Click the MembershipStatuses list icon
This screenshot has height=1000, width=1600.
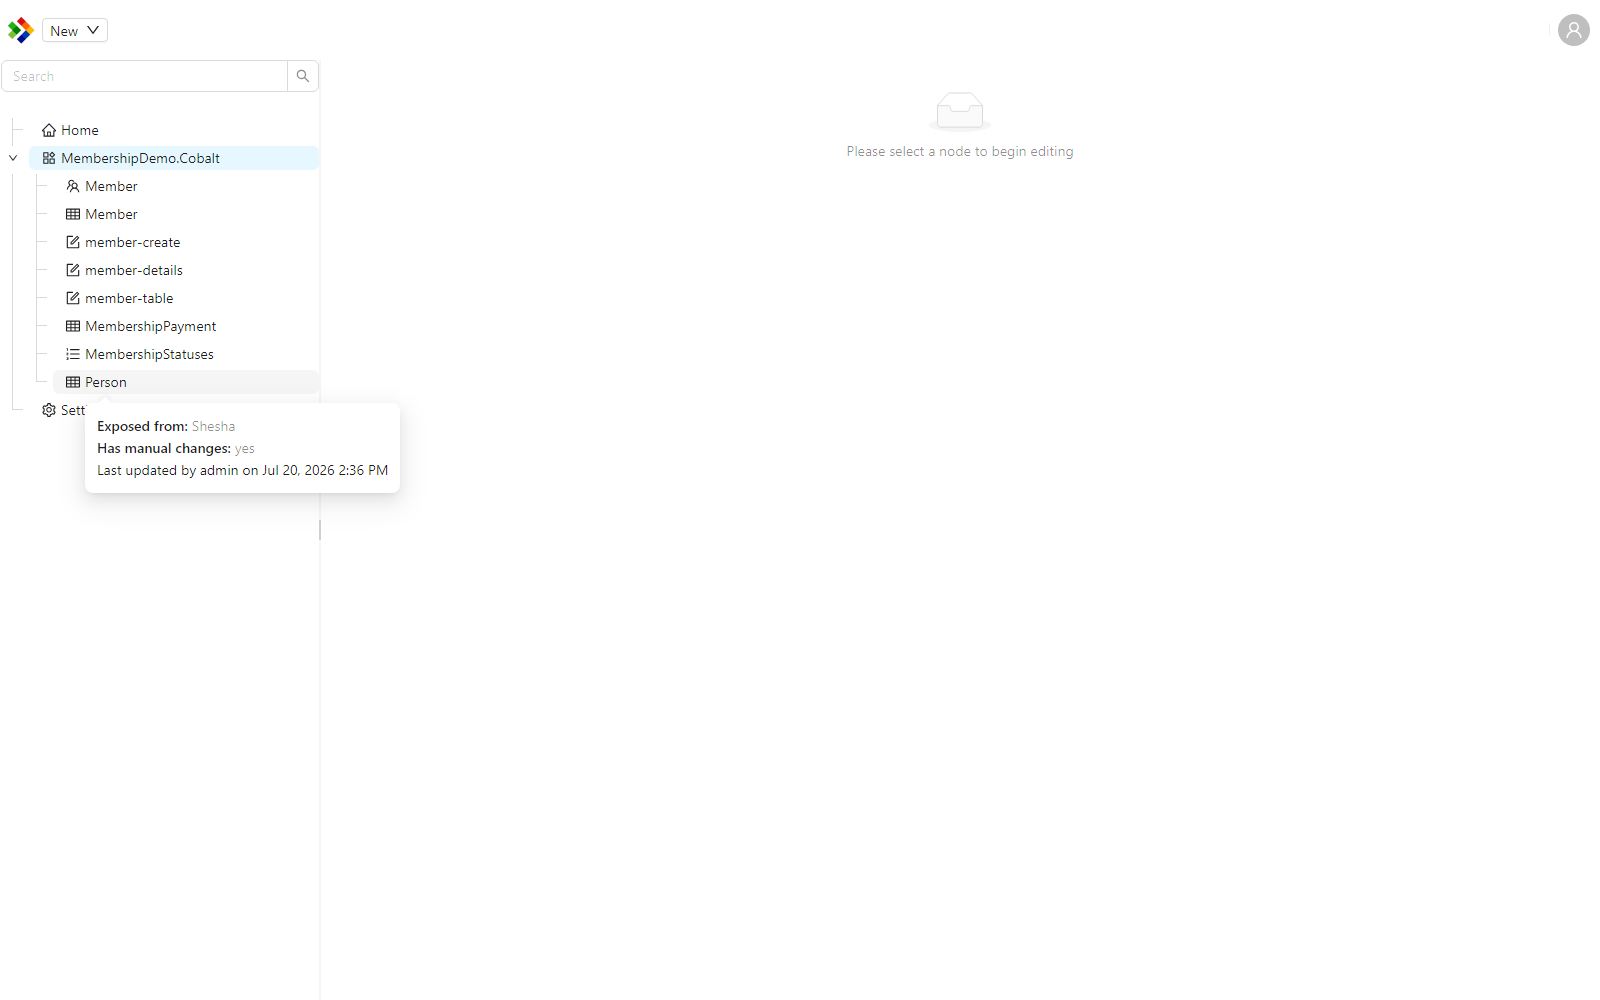click(x=73, y=354)
